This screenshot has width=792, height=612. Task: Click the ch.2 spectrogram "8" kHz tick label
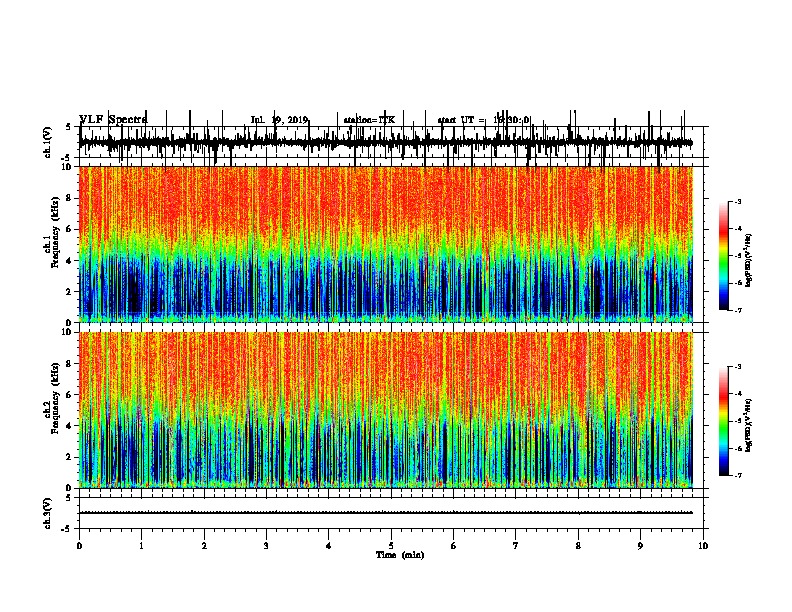tap(70, 364)
